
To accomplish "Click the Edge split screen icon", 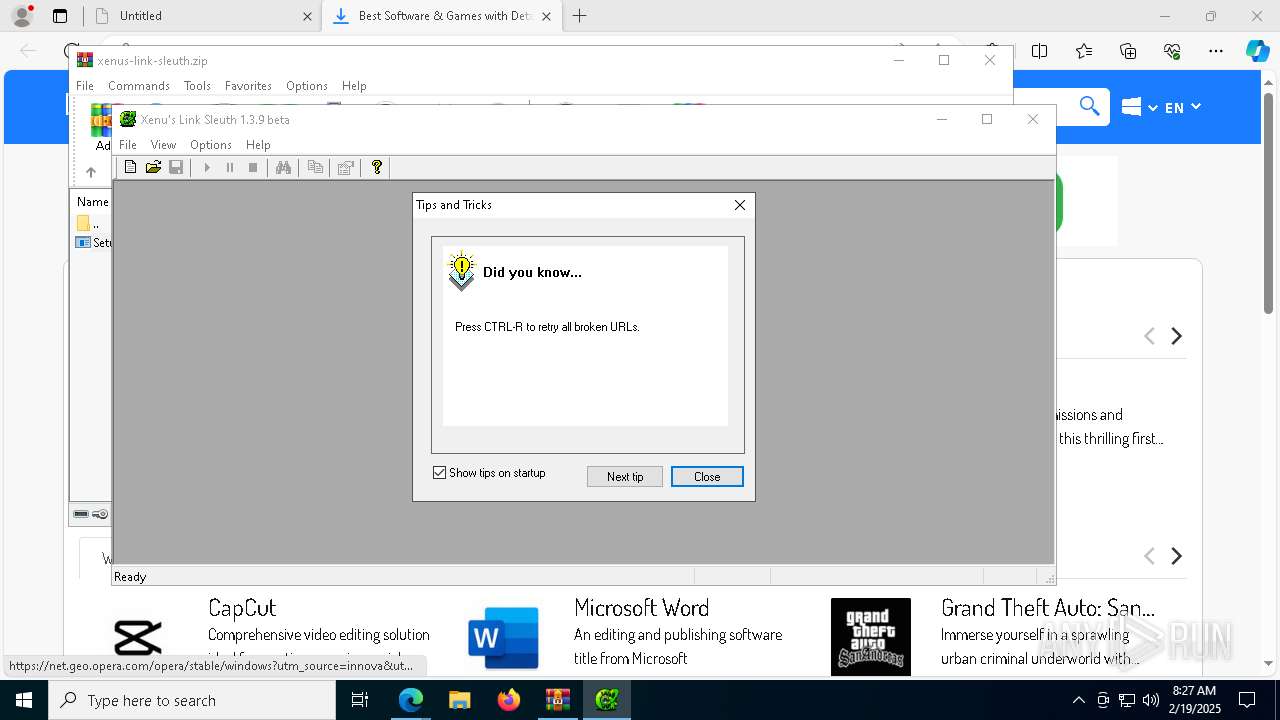I will click(x=1040, y=51).
